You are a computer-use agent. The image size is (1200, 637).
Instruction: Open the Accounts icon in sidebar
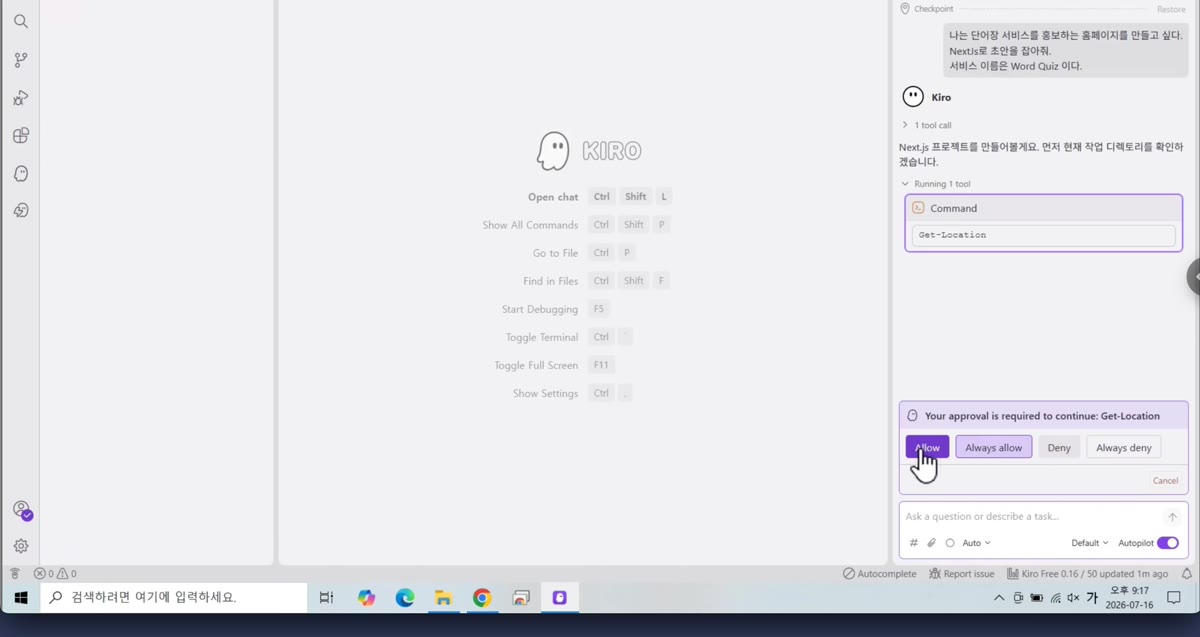tap(21, 510)
